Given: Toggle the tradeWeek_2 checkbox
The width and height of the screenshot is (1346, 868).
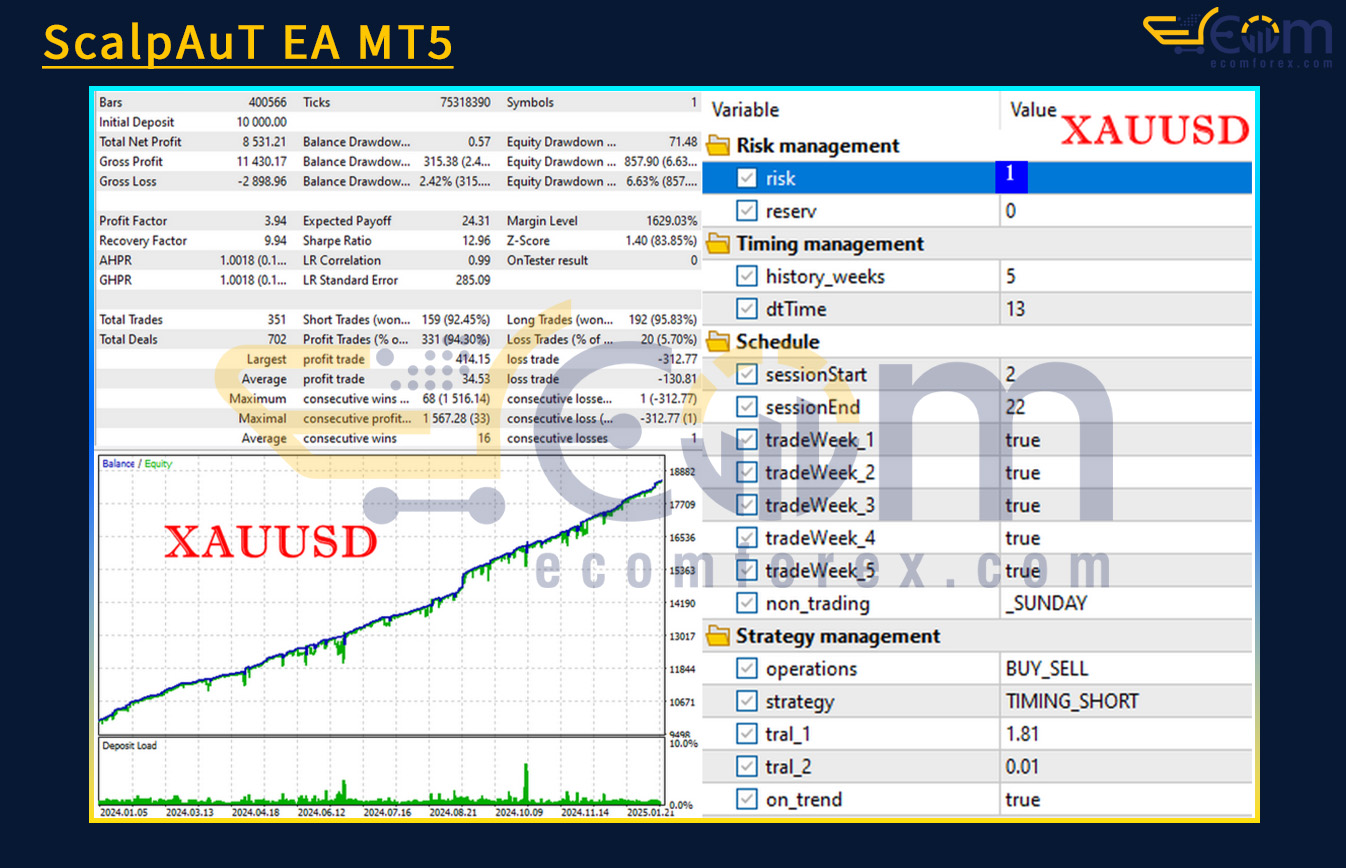Looking at the screenshot, I should [x=747, y=473].
